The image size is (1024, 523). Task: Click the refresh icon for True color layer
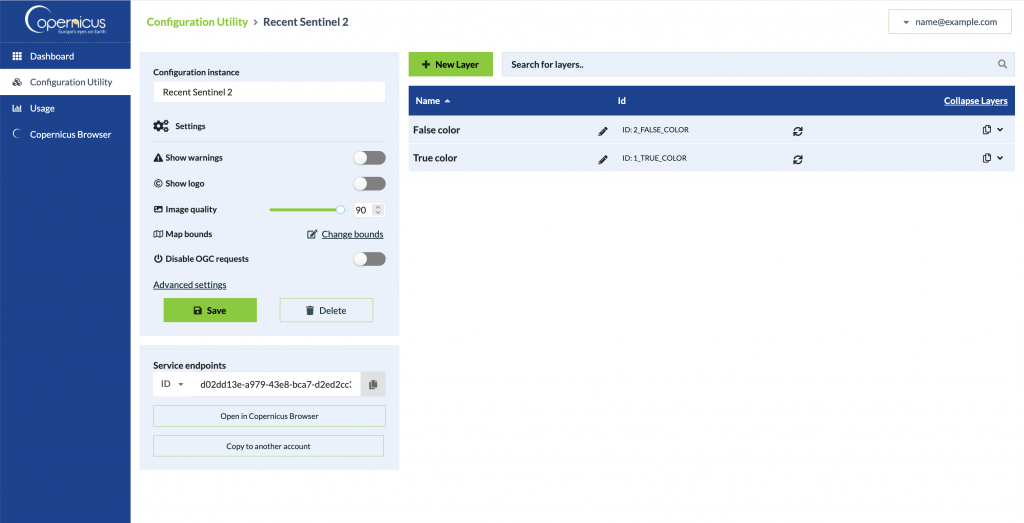798,159
